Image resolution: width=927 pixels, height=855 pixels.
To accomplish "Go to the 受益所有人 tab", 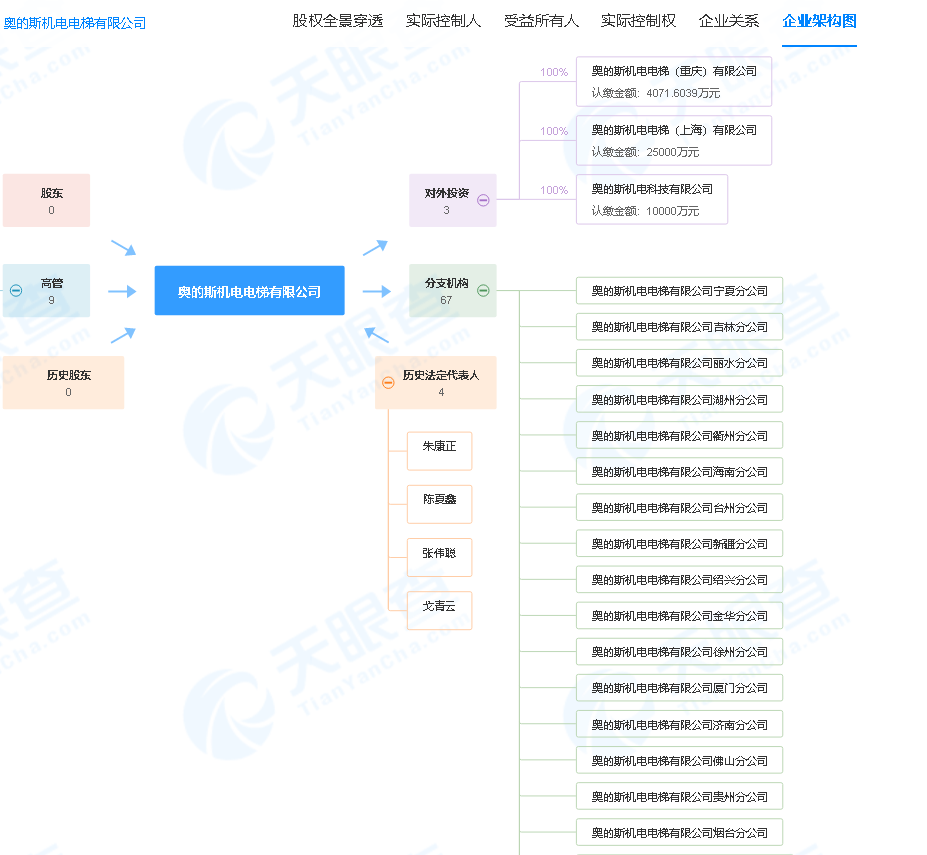I will [542, 21].
